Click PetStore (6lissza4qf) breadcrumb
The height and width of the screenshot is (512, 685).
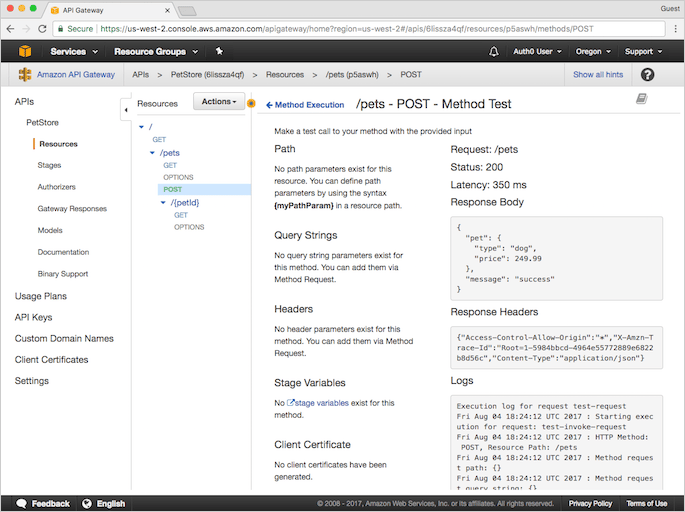[x=208, y=75]
